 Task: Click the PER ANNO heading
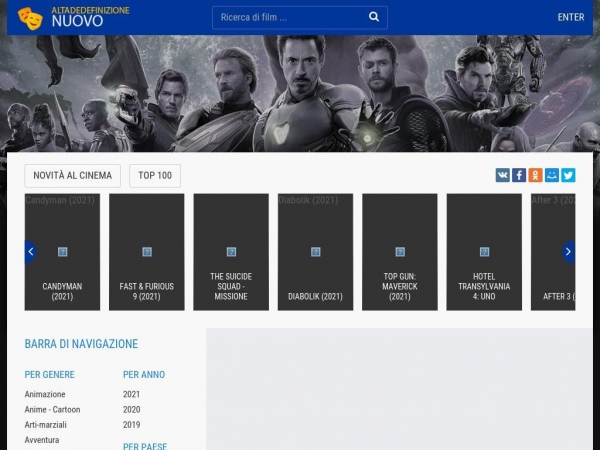pyautogui.click(x=144, y=375)
